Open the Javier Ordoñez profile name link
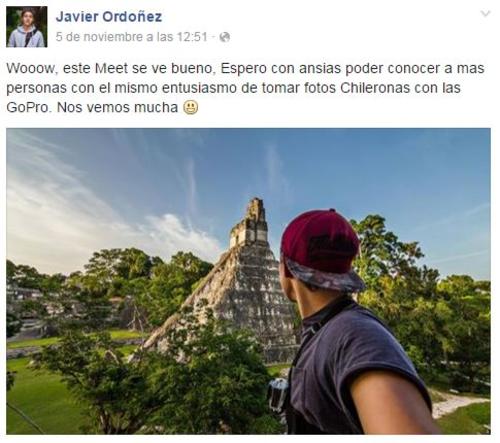 tap(109, 17)
